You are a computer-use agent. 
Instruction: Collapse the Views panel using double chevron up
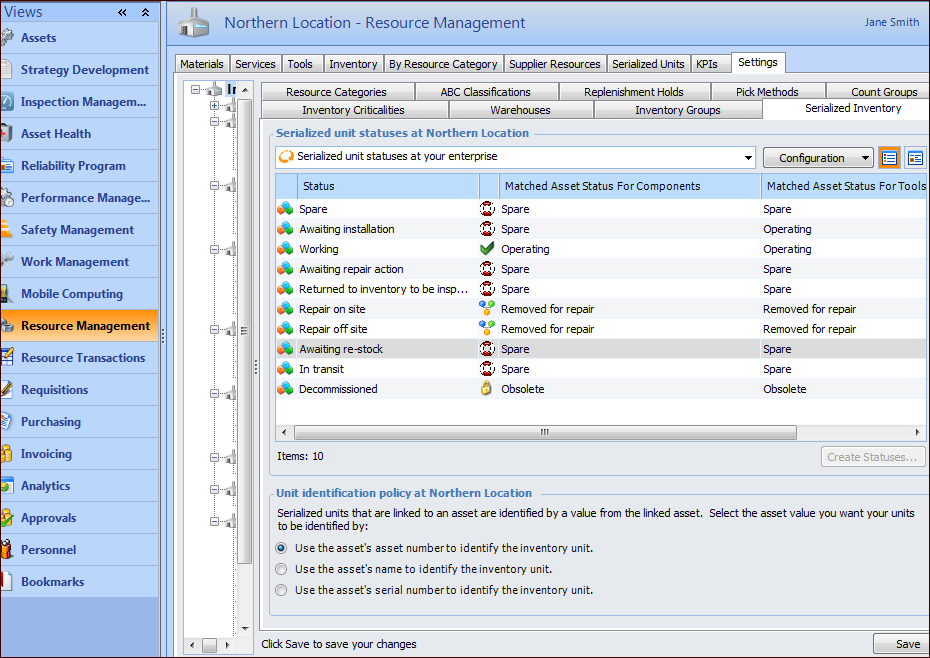point(145,13)
